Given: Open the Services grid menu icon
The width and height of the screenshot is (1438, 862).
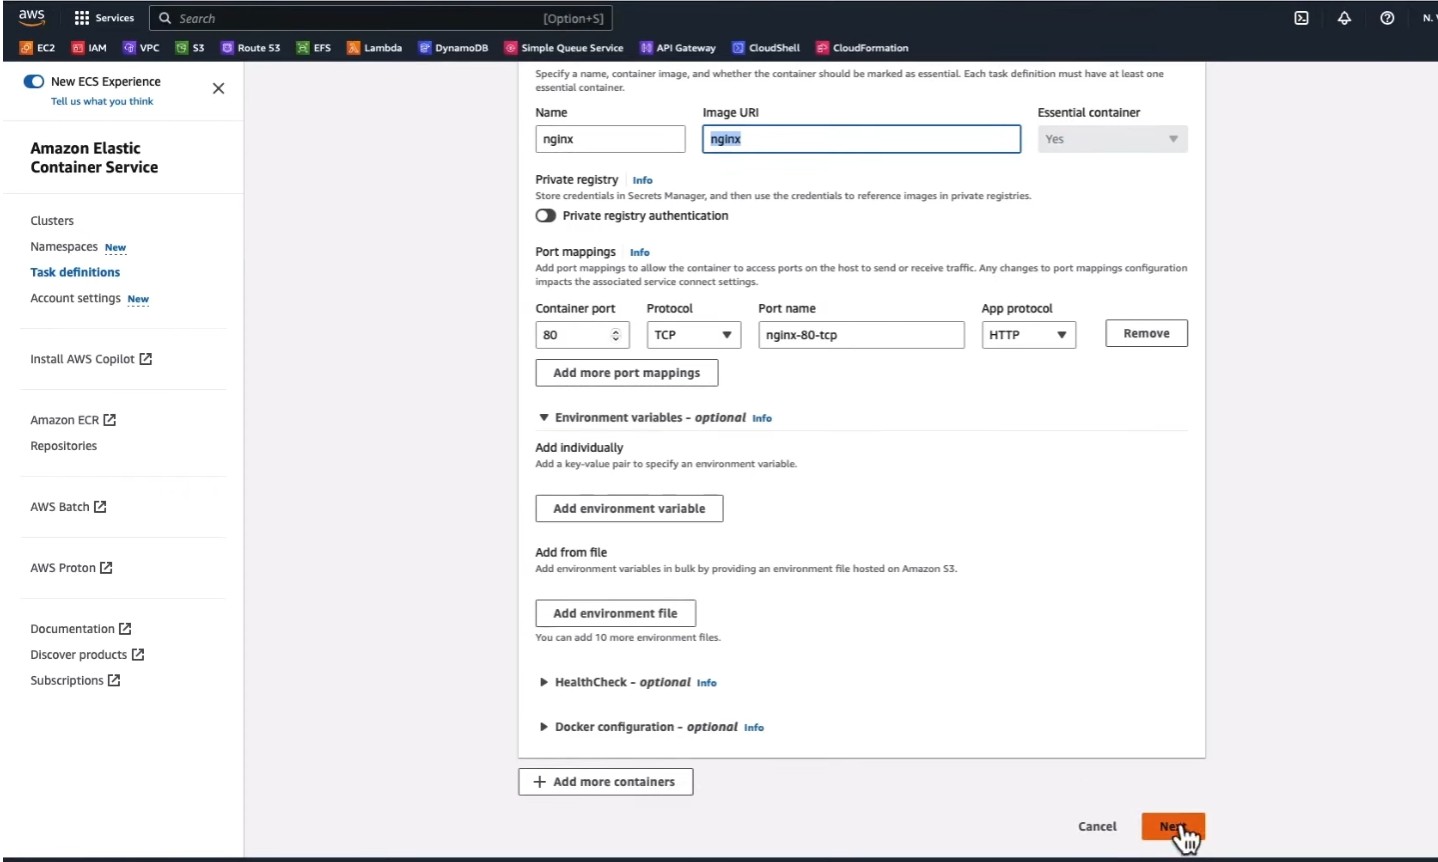Looking at the screenshot, I should (82, 18).
